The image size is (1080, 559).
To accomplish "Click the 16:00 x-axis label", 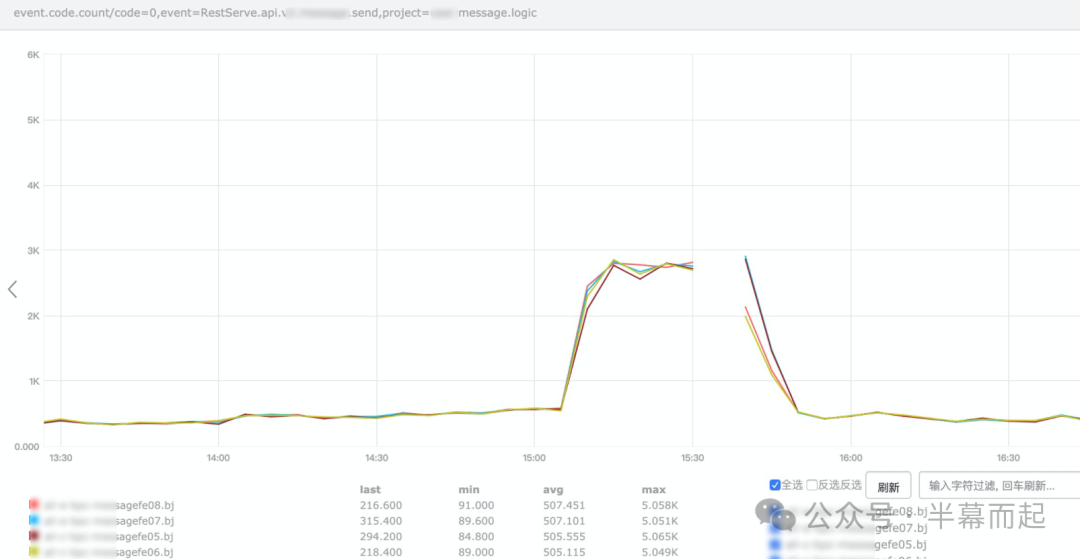I will coord(851,458).
